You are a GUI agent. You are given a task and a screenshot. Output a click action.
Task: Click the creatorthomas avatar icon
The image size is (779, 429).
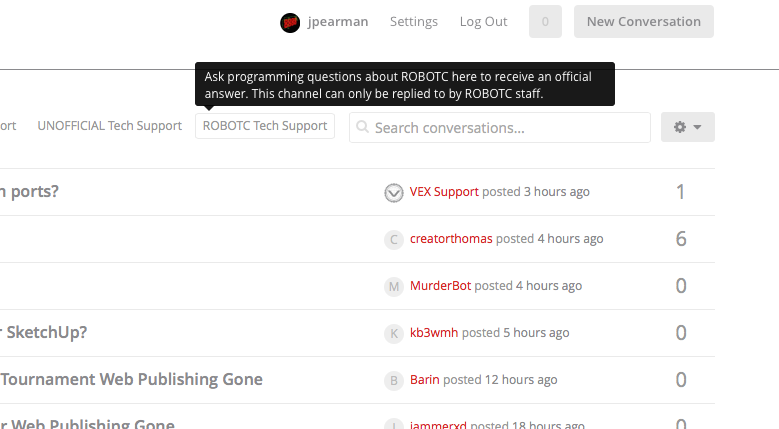pos(394,240)
